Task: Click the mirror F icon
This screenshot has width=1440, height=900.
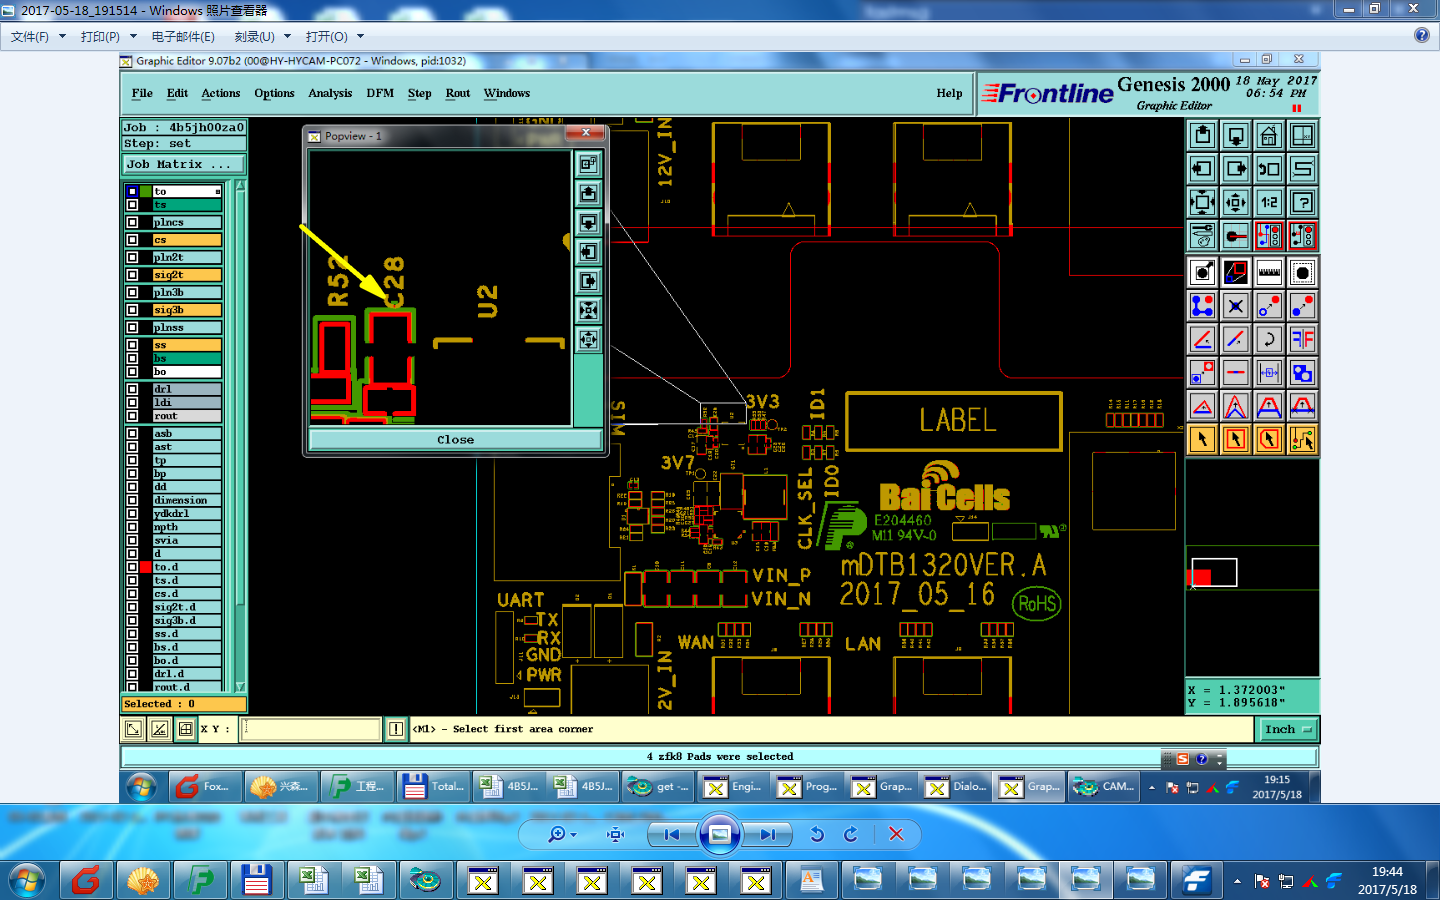Action: point(1302,339)
